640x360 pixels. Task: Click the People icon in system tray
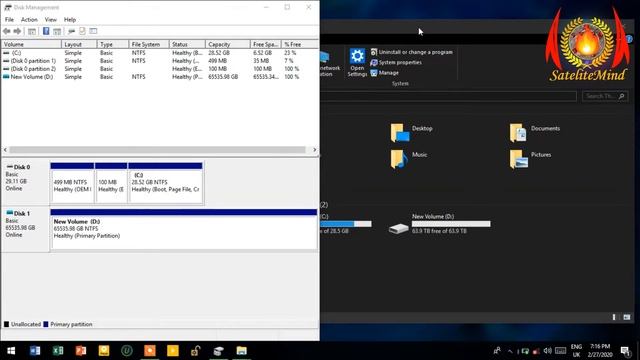click(497, 351)
